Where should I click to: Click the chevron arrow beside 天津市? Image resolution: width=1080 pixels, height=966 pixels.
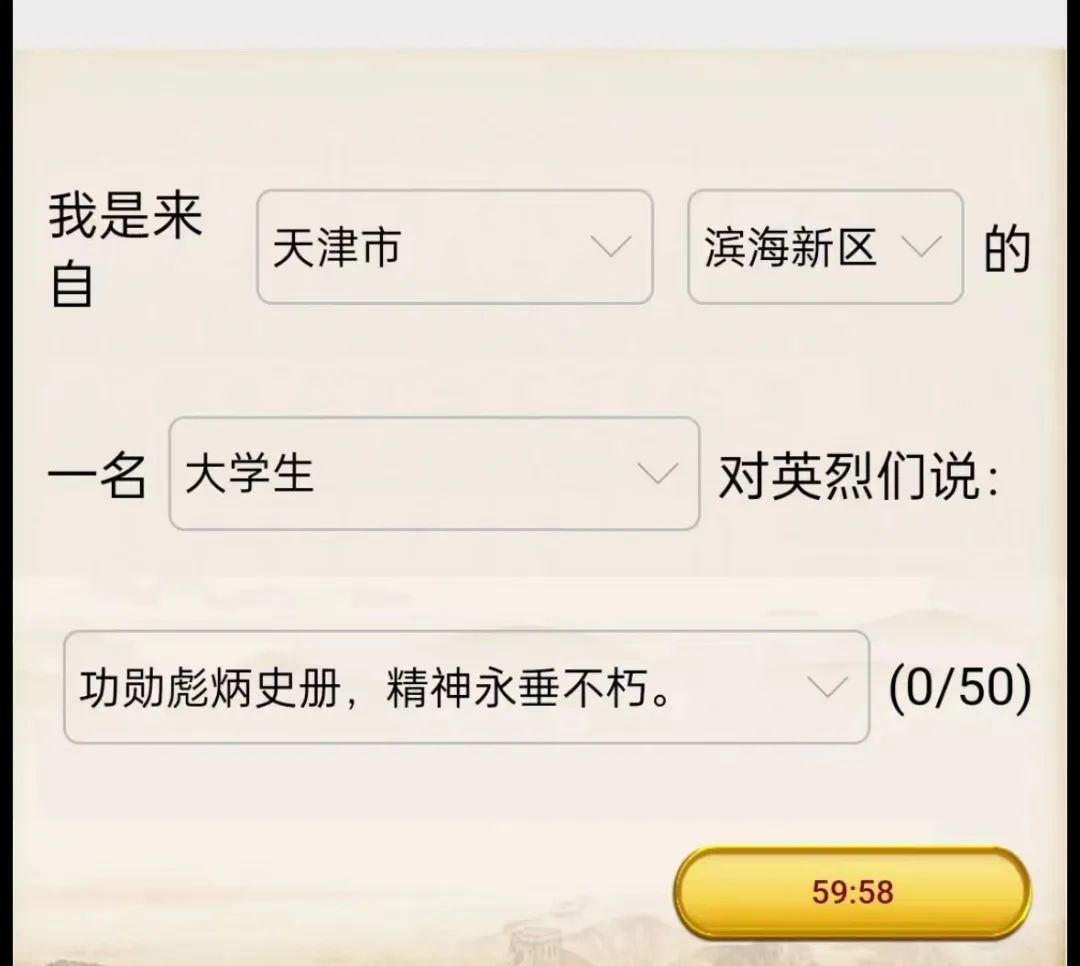(610, 247)
